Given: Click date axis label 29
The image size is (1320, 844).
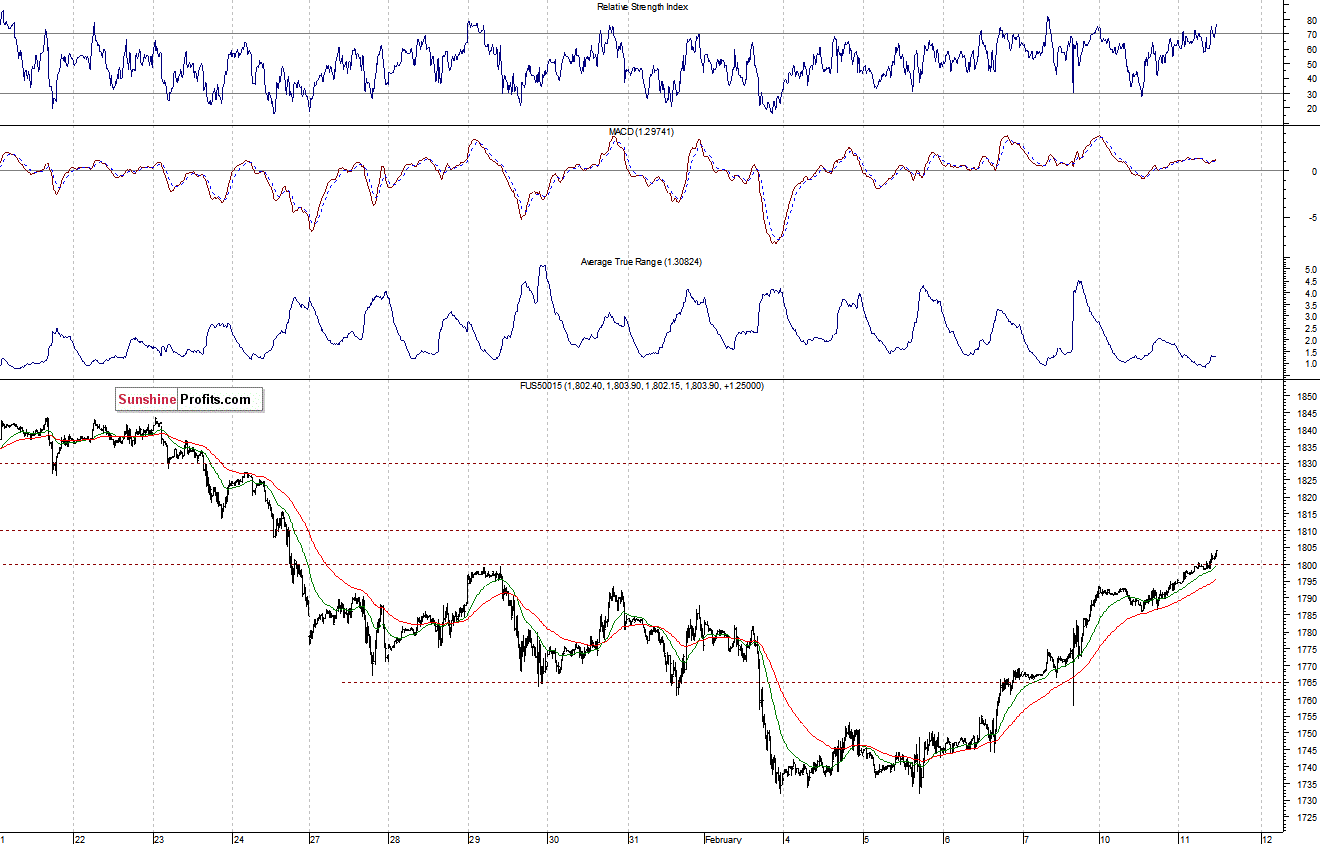Looking at the screenshot, I should (x=476, y=839).
